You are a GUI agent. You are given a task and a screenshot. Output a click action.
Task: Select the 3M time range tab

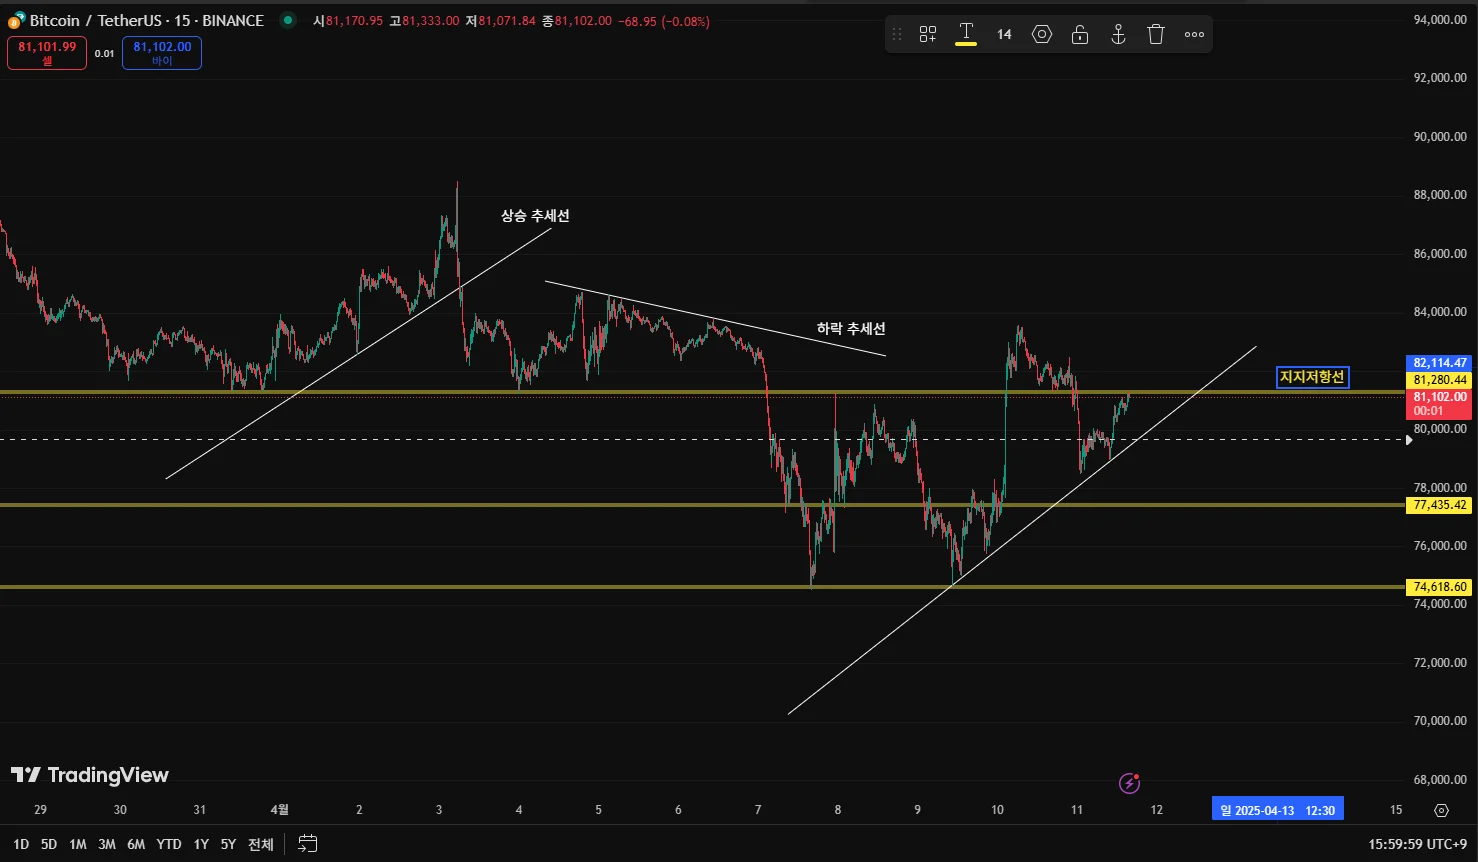(107, 844)
